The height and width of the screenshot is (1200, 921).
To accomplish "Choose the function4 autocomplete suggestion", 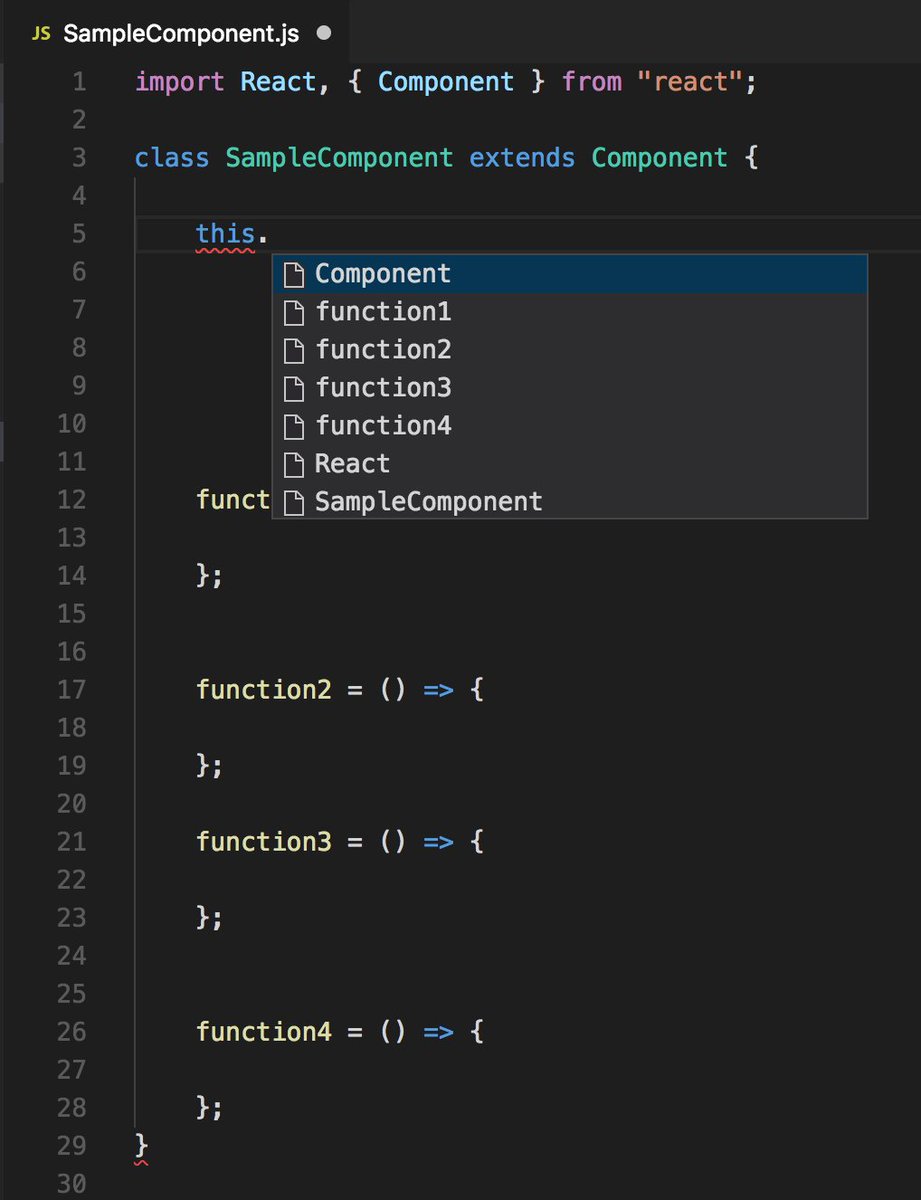I will tap(569, 425).
